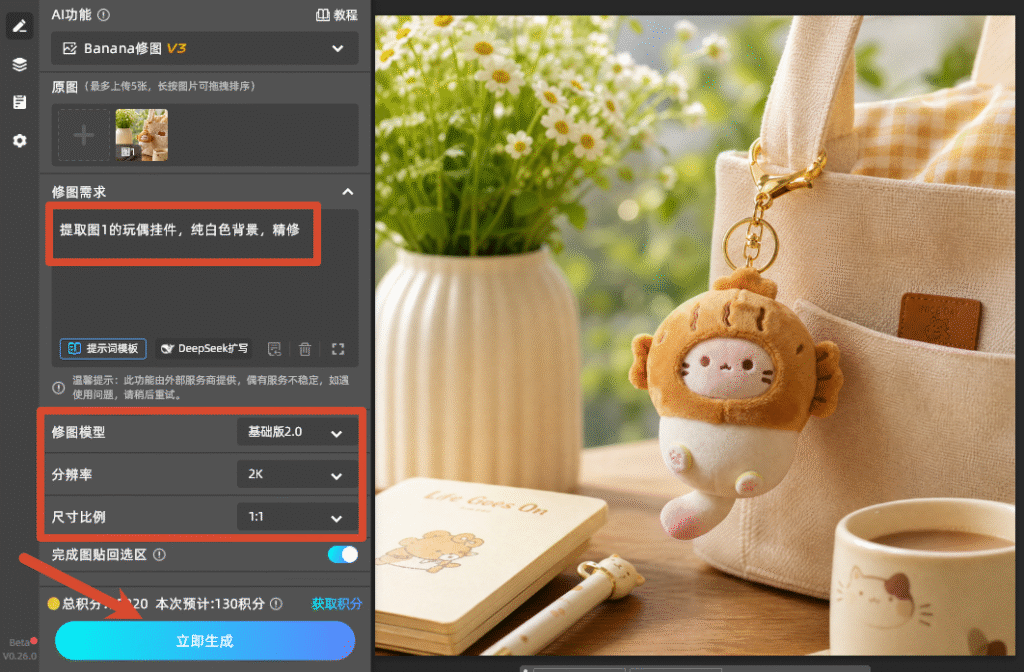Clear the prompt with the trash icon

(305, 349)
